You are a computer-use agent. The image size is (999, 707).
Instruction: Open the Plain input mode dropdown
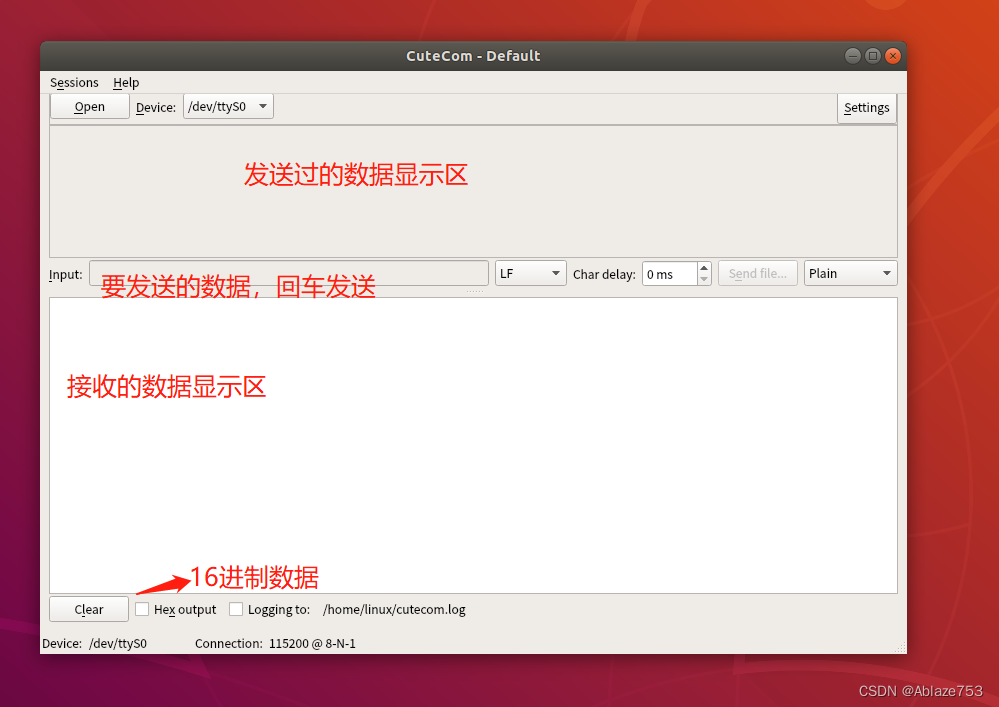click(x=849, y=272)
